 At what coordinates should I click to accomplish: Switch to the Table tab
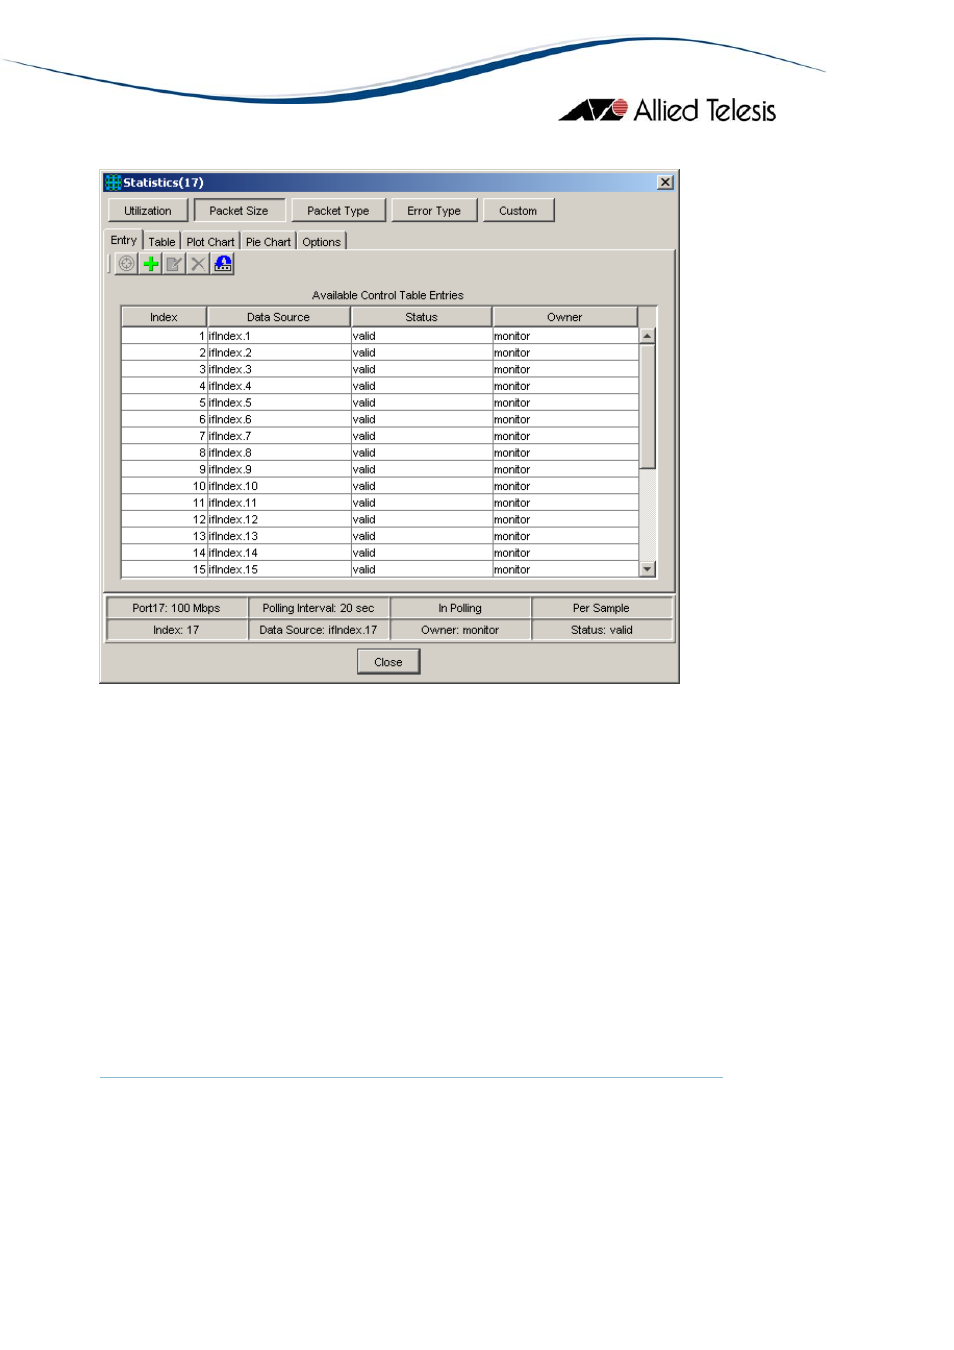(x=162, y=242)
